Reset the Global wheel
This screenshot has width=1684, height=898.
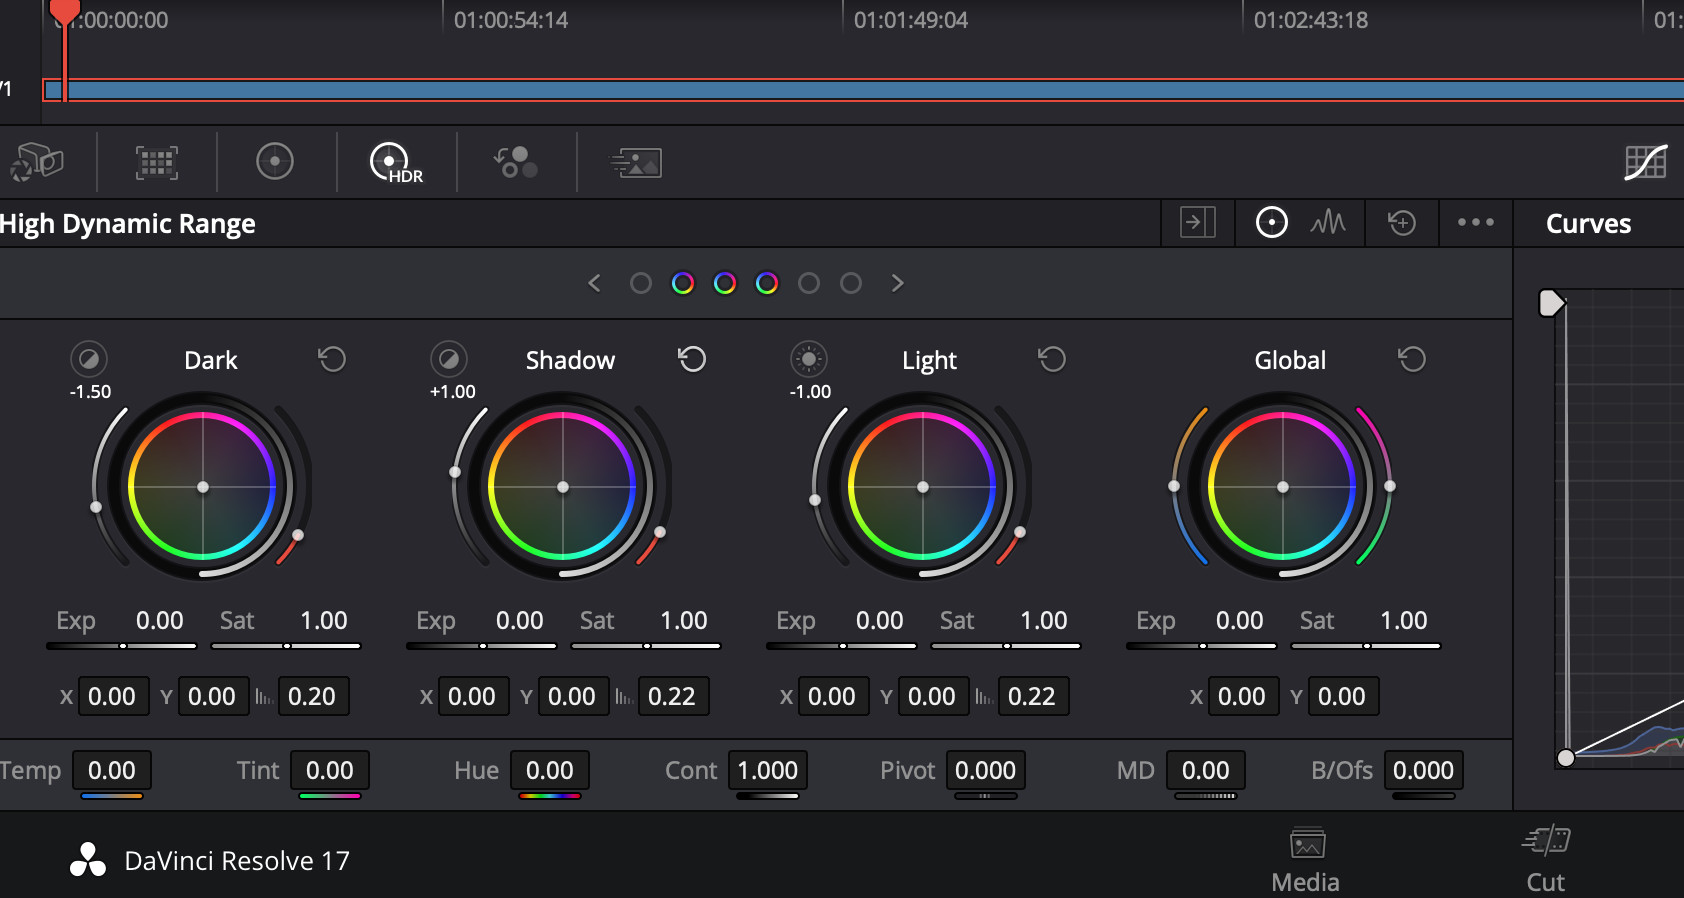coord(1412,359)
